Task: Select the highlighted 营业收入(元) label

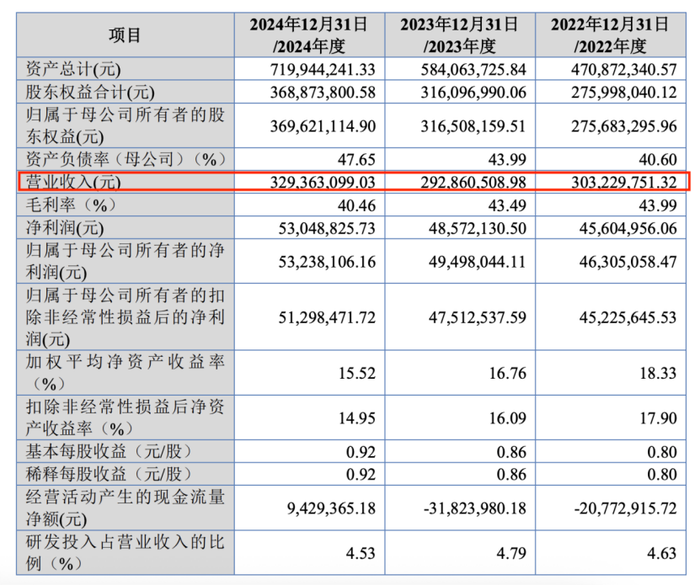Action: [73, 182]
